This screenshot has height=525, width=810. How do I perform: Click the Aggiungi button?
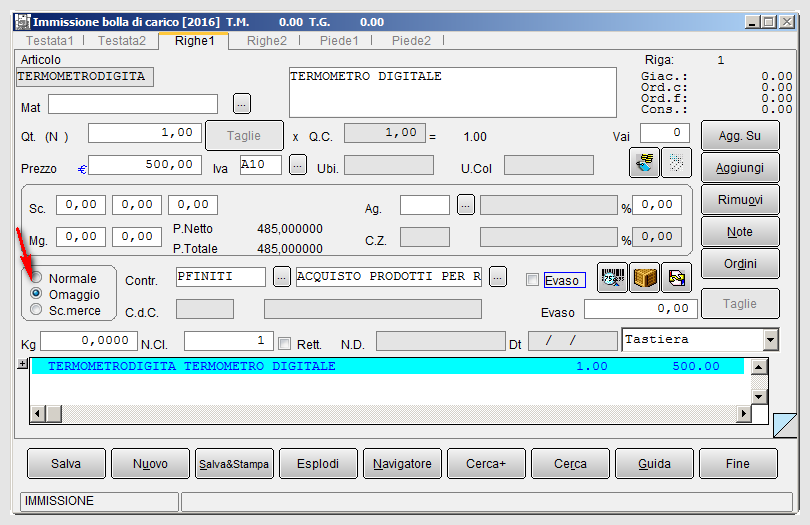pyautogui.click(x=740, y=167)
